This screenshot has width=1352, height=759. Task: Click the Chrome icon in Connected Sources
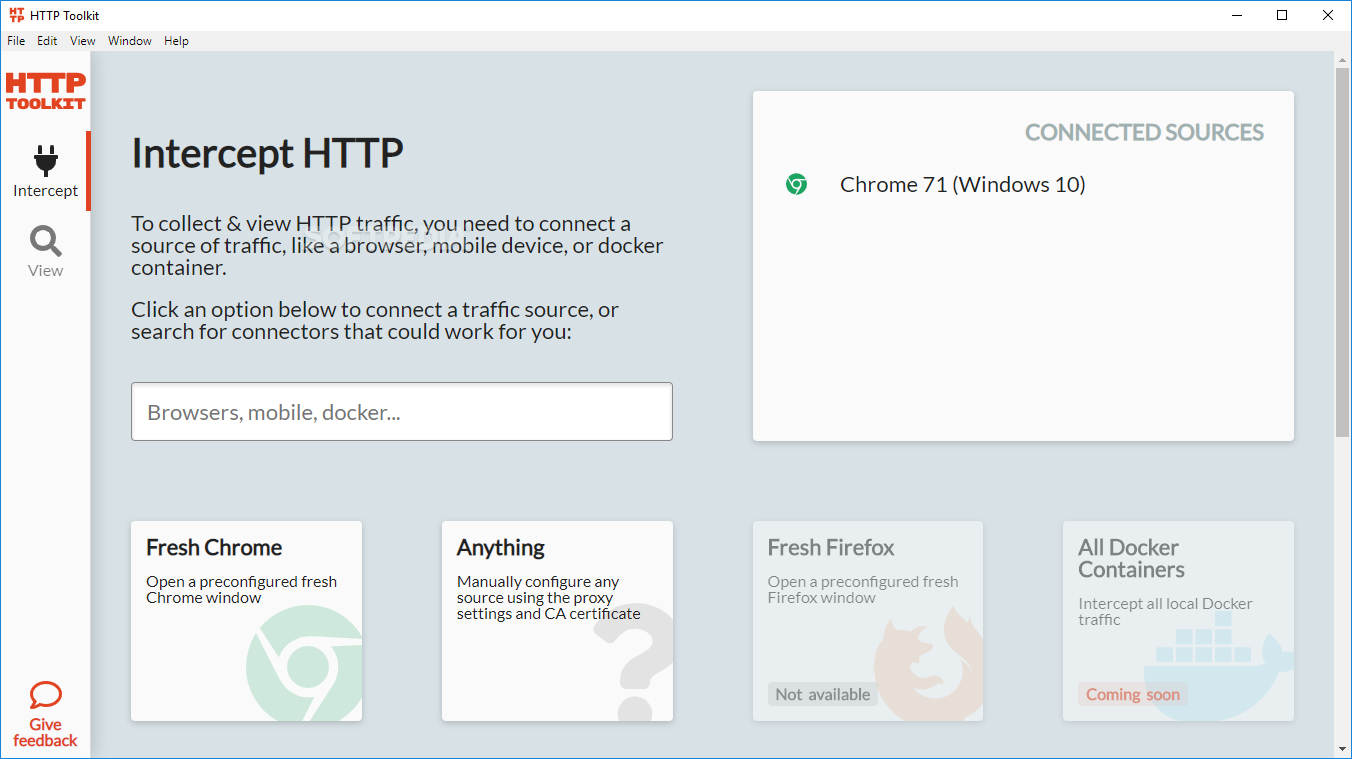click(x=796, y=184)
